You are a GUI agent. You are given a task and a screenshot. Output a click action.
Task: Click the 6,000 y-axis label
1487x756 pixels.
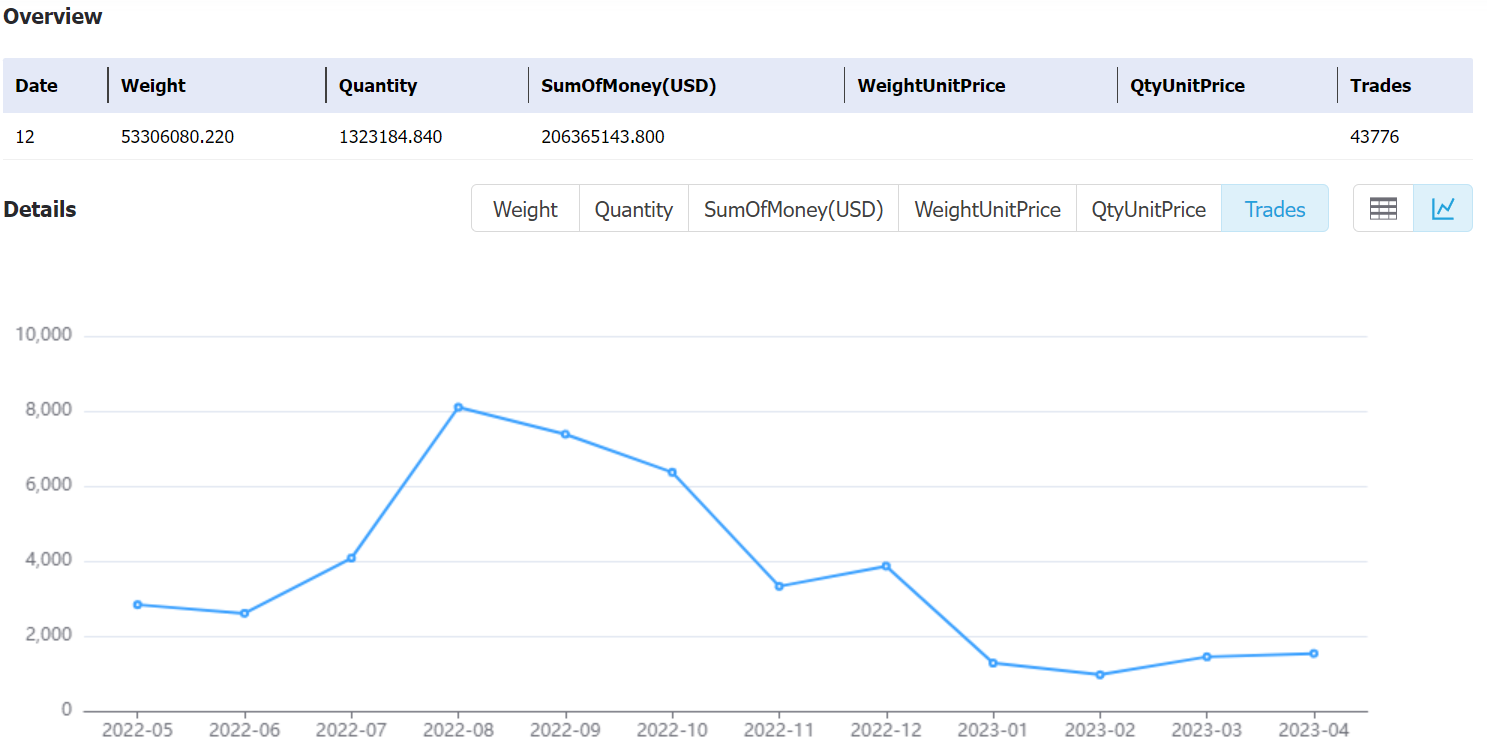pos(48,485)
